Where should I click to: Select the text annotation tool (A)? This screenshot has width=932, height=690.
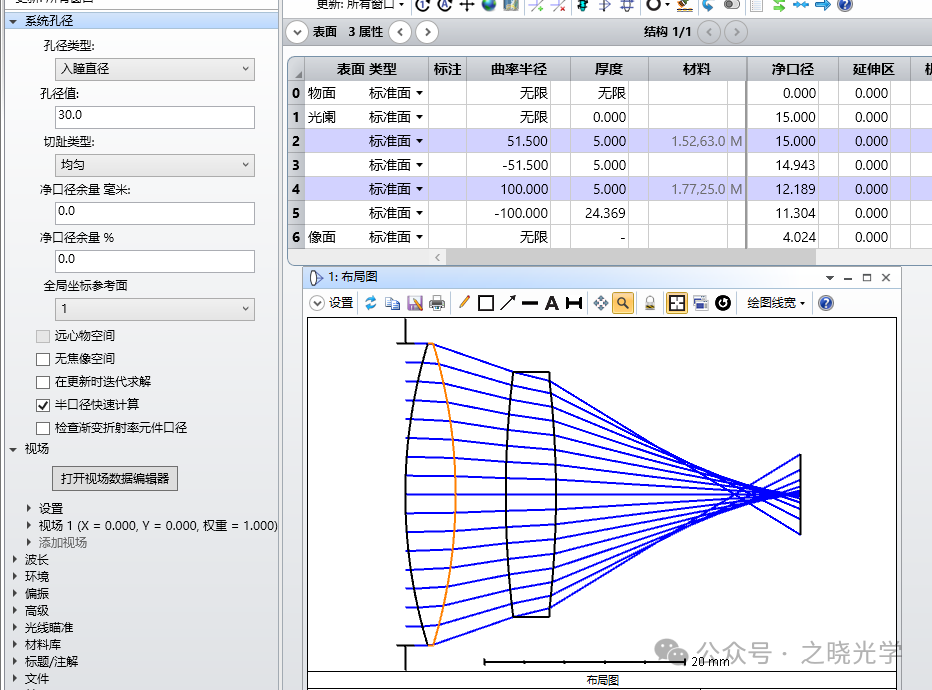(551, 303)
